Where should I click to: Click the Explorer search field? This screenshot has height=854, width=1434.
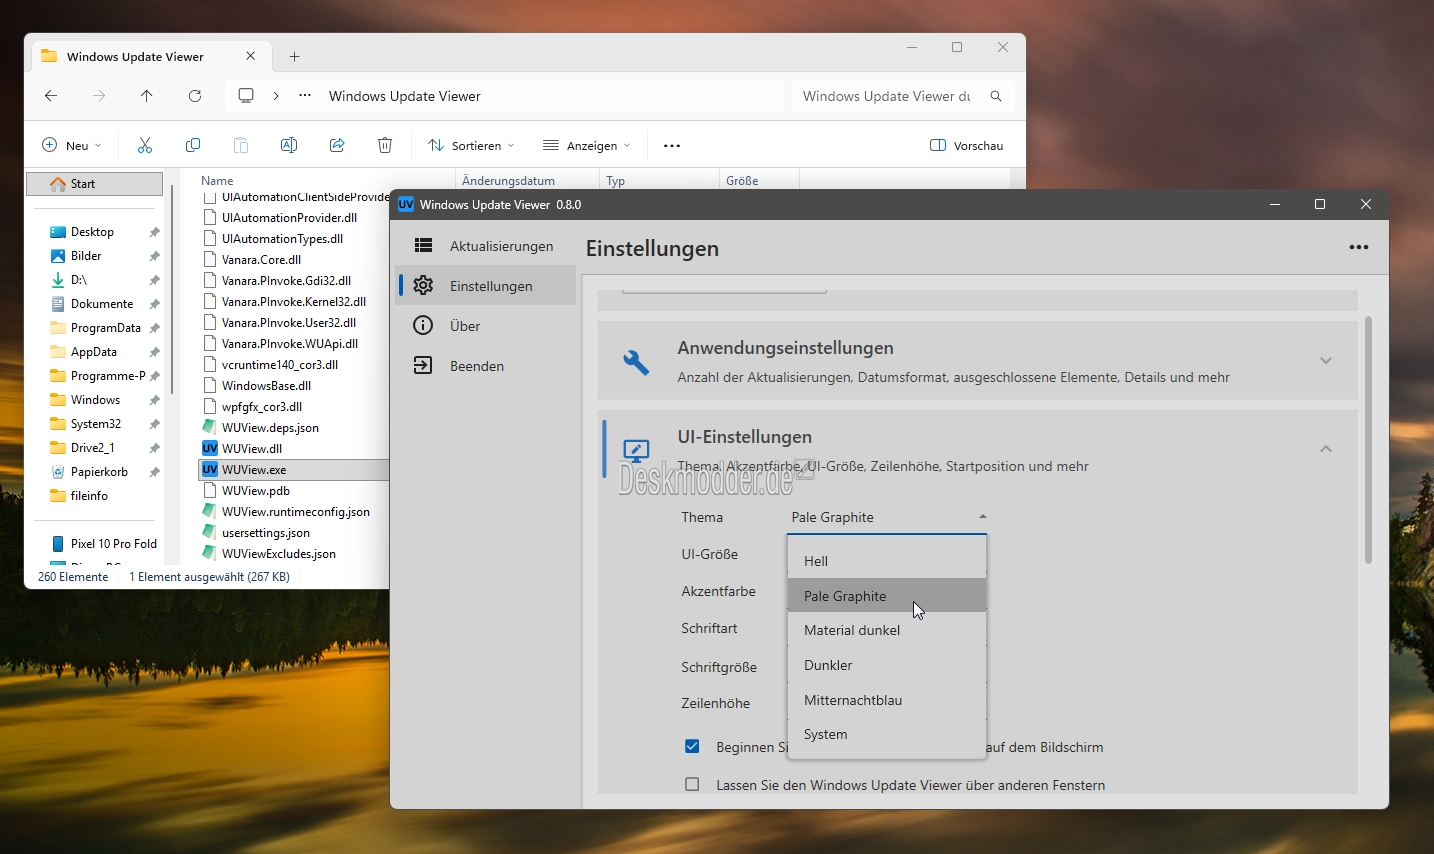click(x=888, y=96)
